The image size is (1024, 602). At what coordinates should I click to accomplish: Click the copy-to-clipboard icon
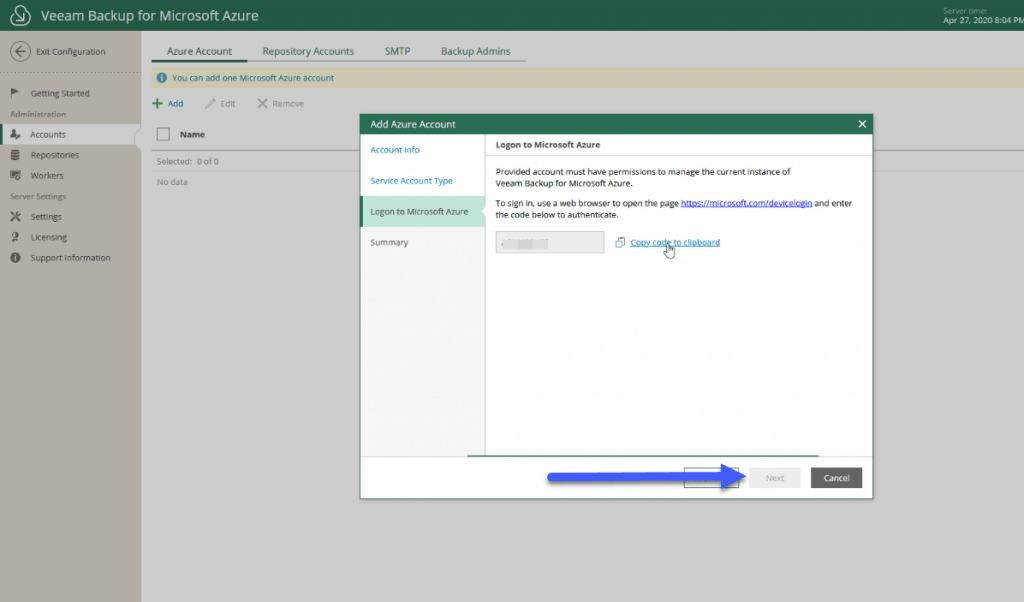(620, 242)
